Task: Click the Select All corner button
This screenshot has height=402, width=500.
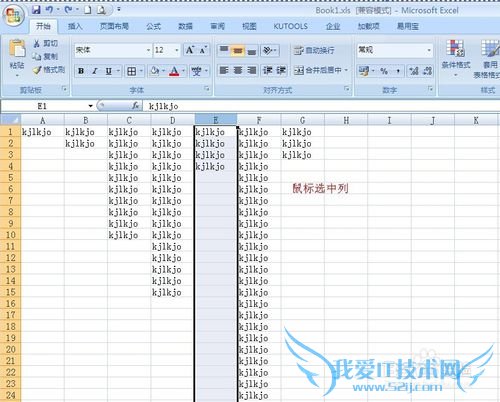Action: 10,120
